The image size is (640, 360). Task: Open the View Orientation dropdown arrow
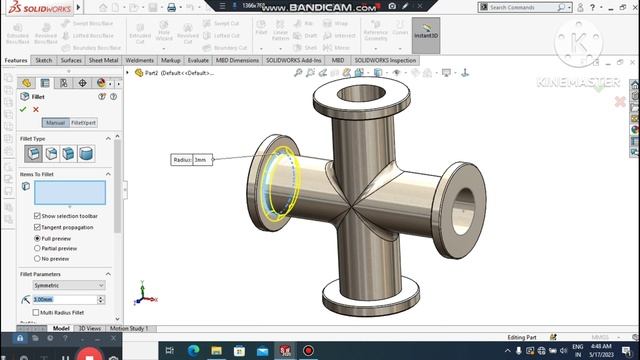pos(367,73)
